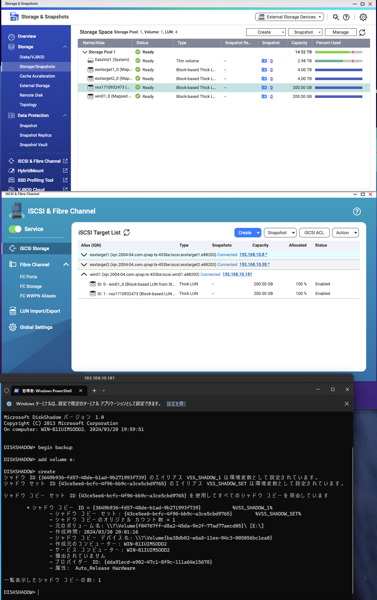Collapse the Fibre Channel section
The image size is (377, 600).
[x=66, y=264]
